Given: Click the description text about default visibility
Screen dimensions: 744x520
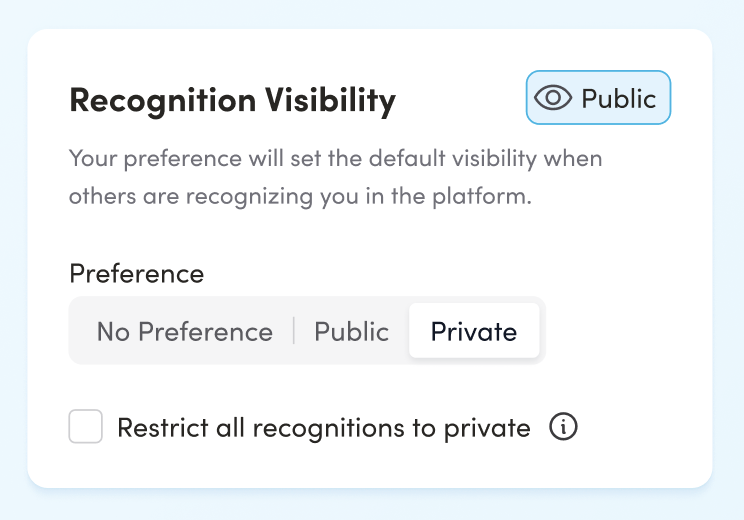Looking at the screenshot, I should click(335, 159).
